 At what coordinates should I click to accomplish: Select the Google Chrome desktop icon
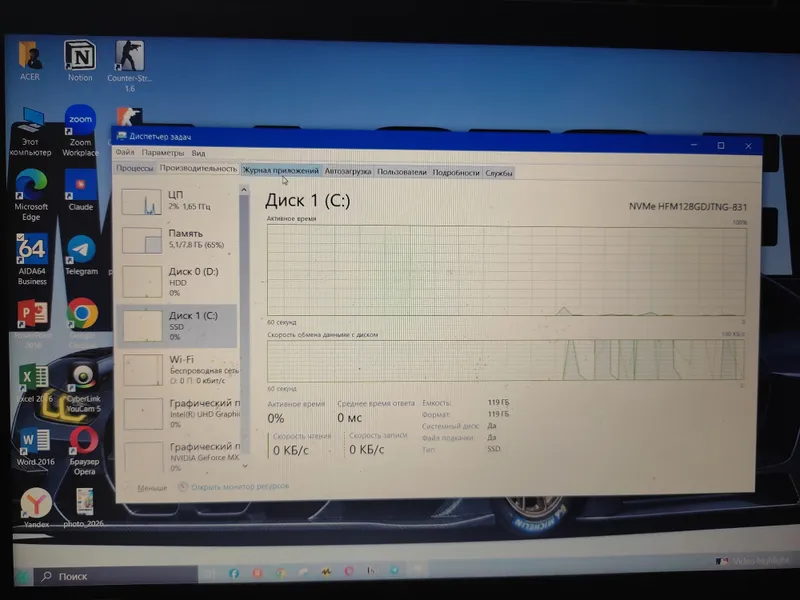click(82, 321)
